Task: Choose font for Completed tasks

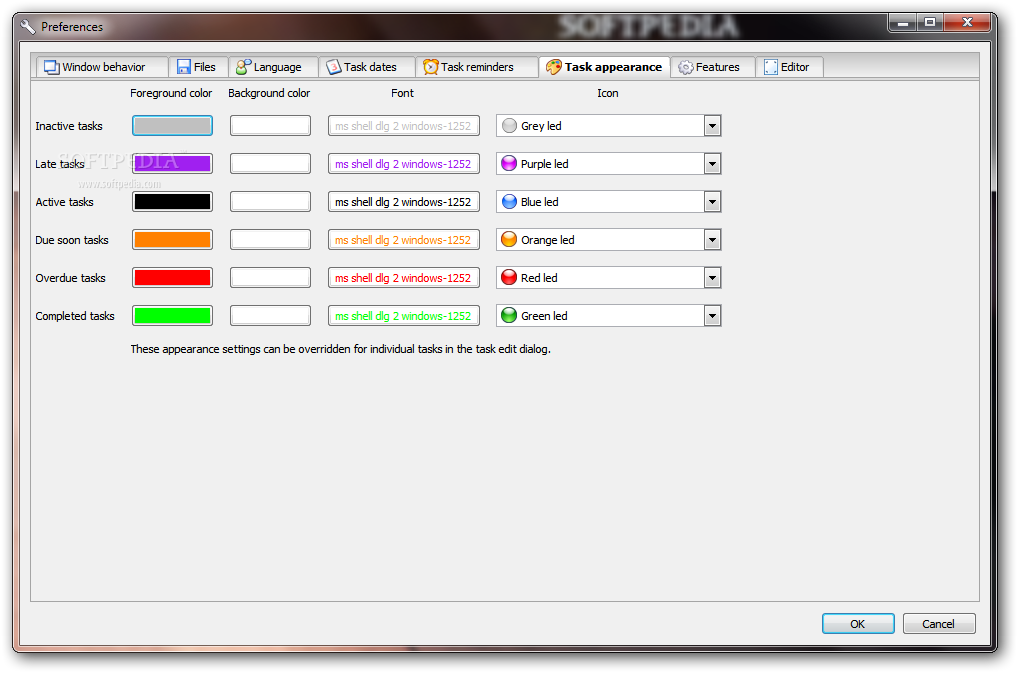Action: click(404, 316)
